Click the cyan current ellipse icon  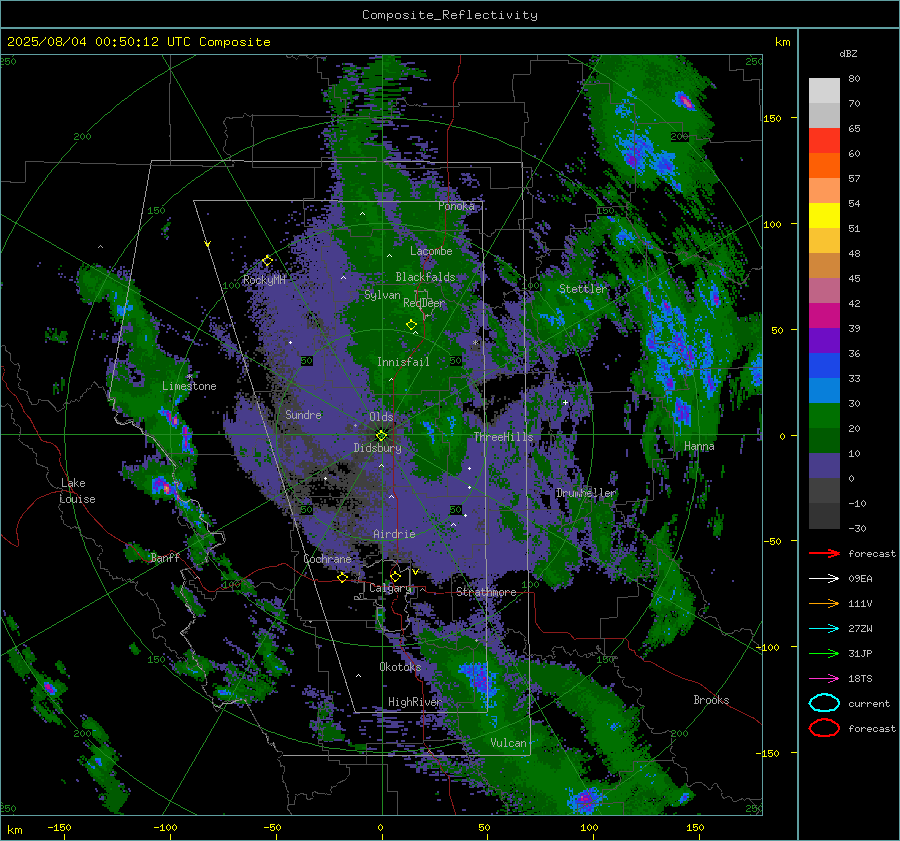pyautogui.click(x=824, y=703)
